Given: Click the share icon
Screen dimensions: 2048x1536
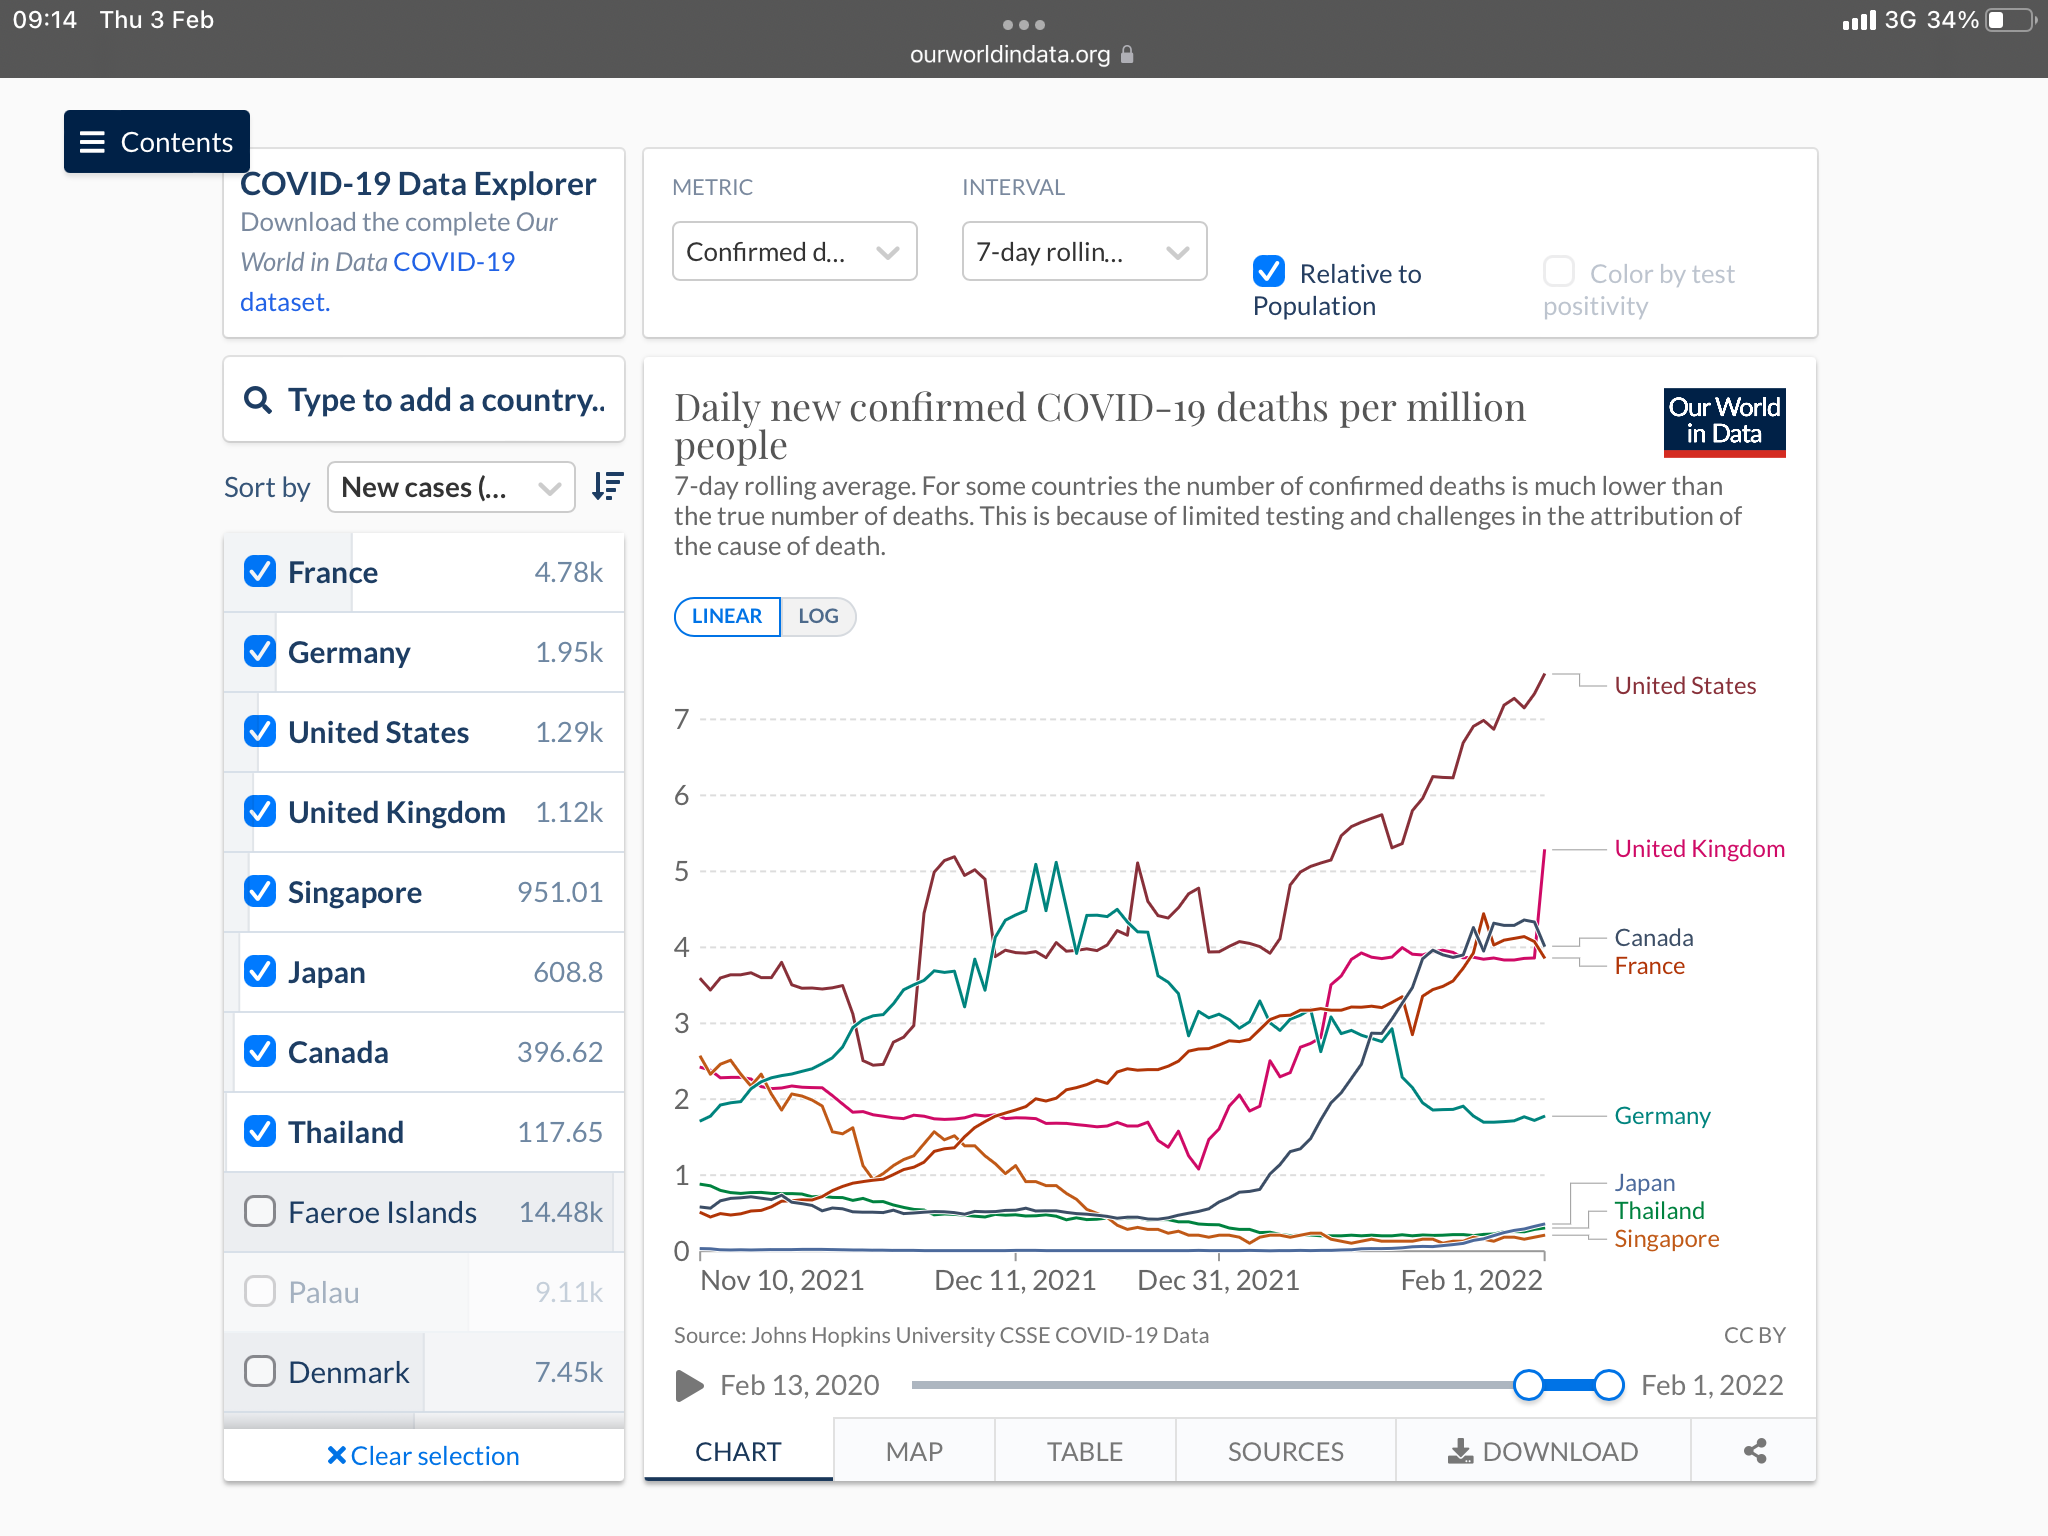Looking at the screenshot, I should click(x=1755, y=1451).
